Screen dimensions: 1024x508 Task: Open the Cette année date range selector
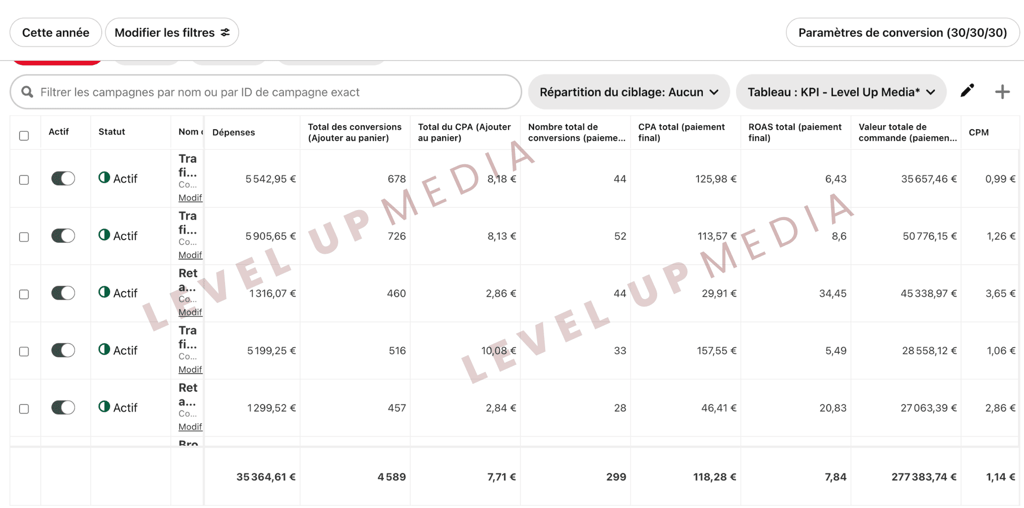[56, 33]
